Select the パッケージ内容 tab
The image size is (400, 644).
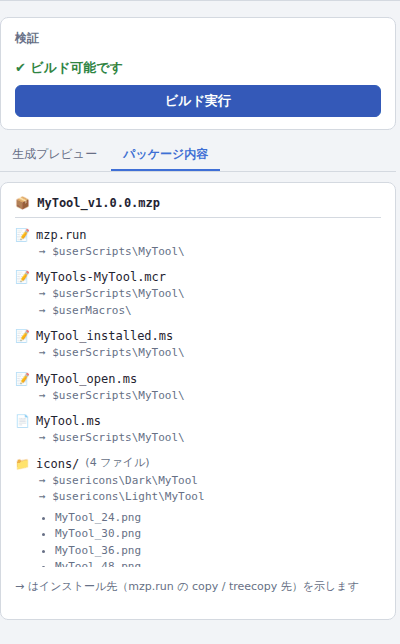(166, 154)
